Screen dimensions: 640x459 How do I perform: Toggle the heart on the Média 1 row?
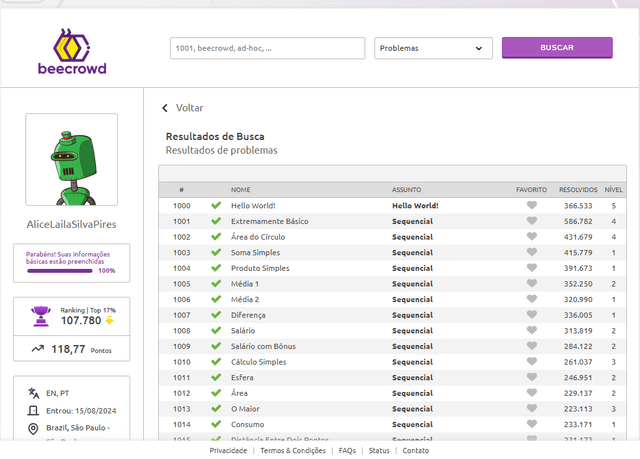(531, 283)
